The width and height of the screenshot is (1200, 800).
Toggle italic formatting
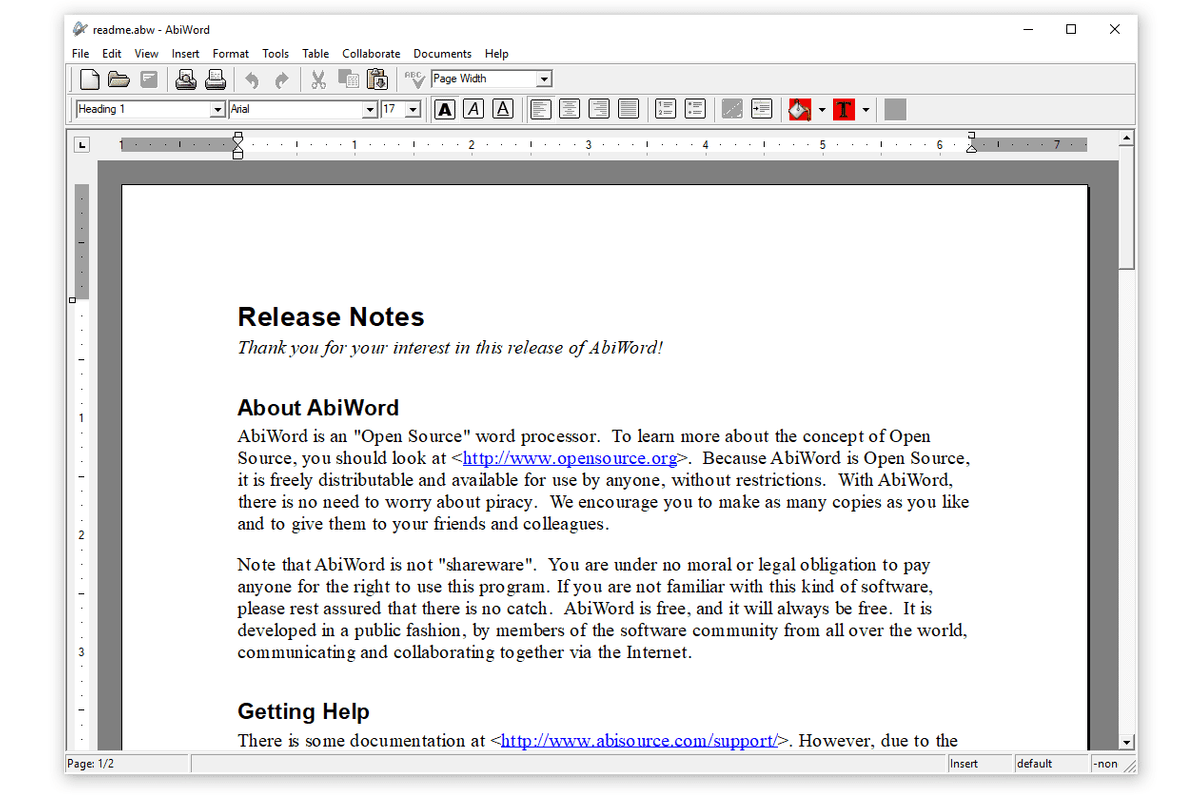click(473, 109)
